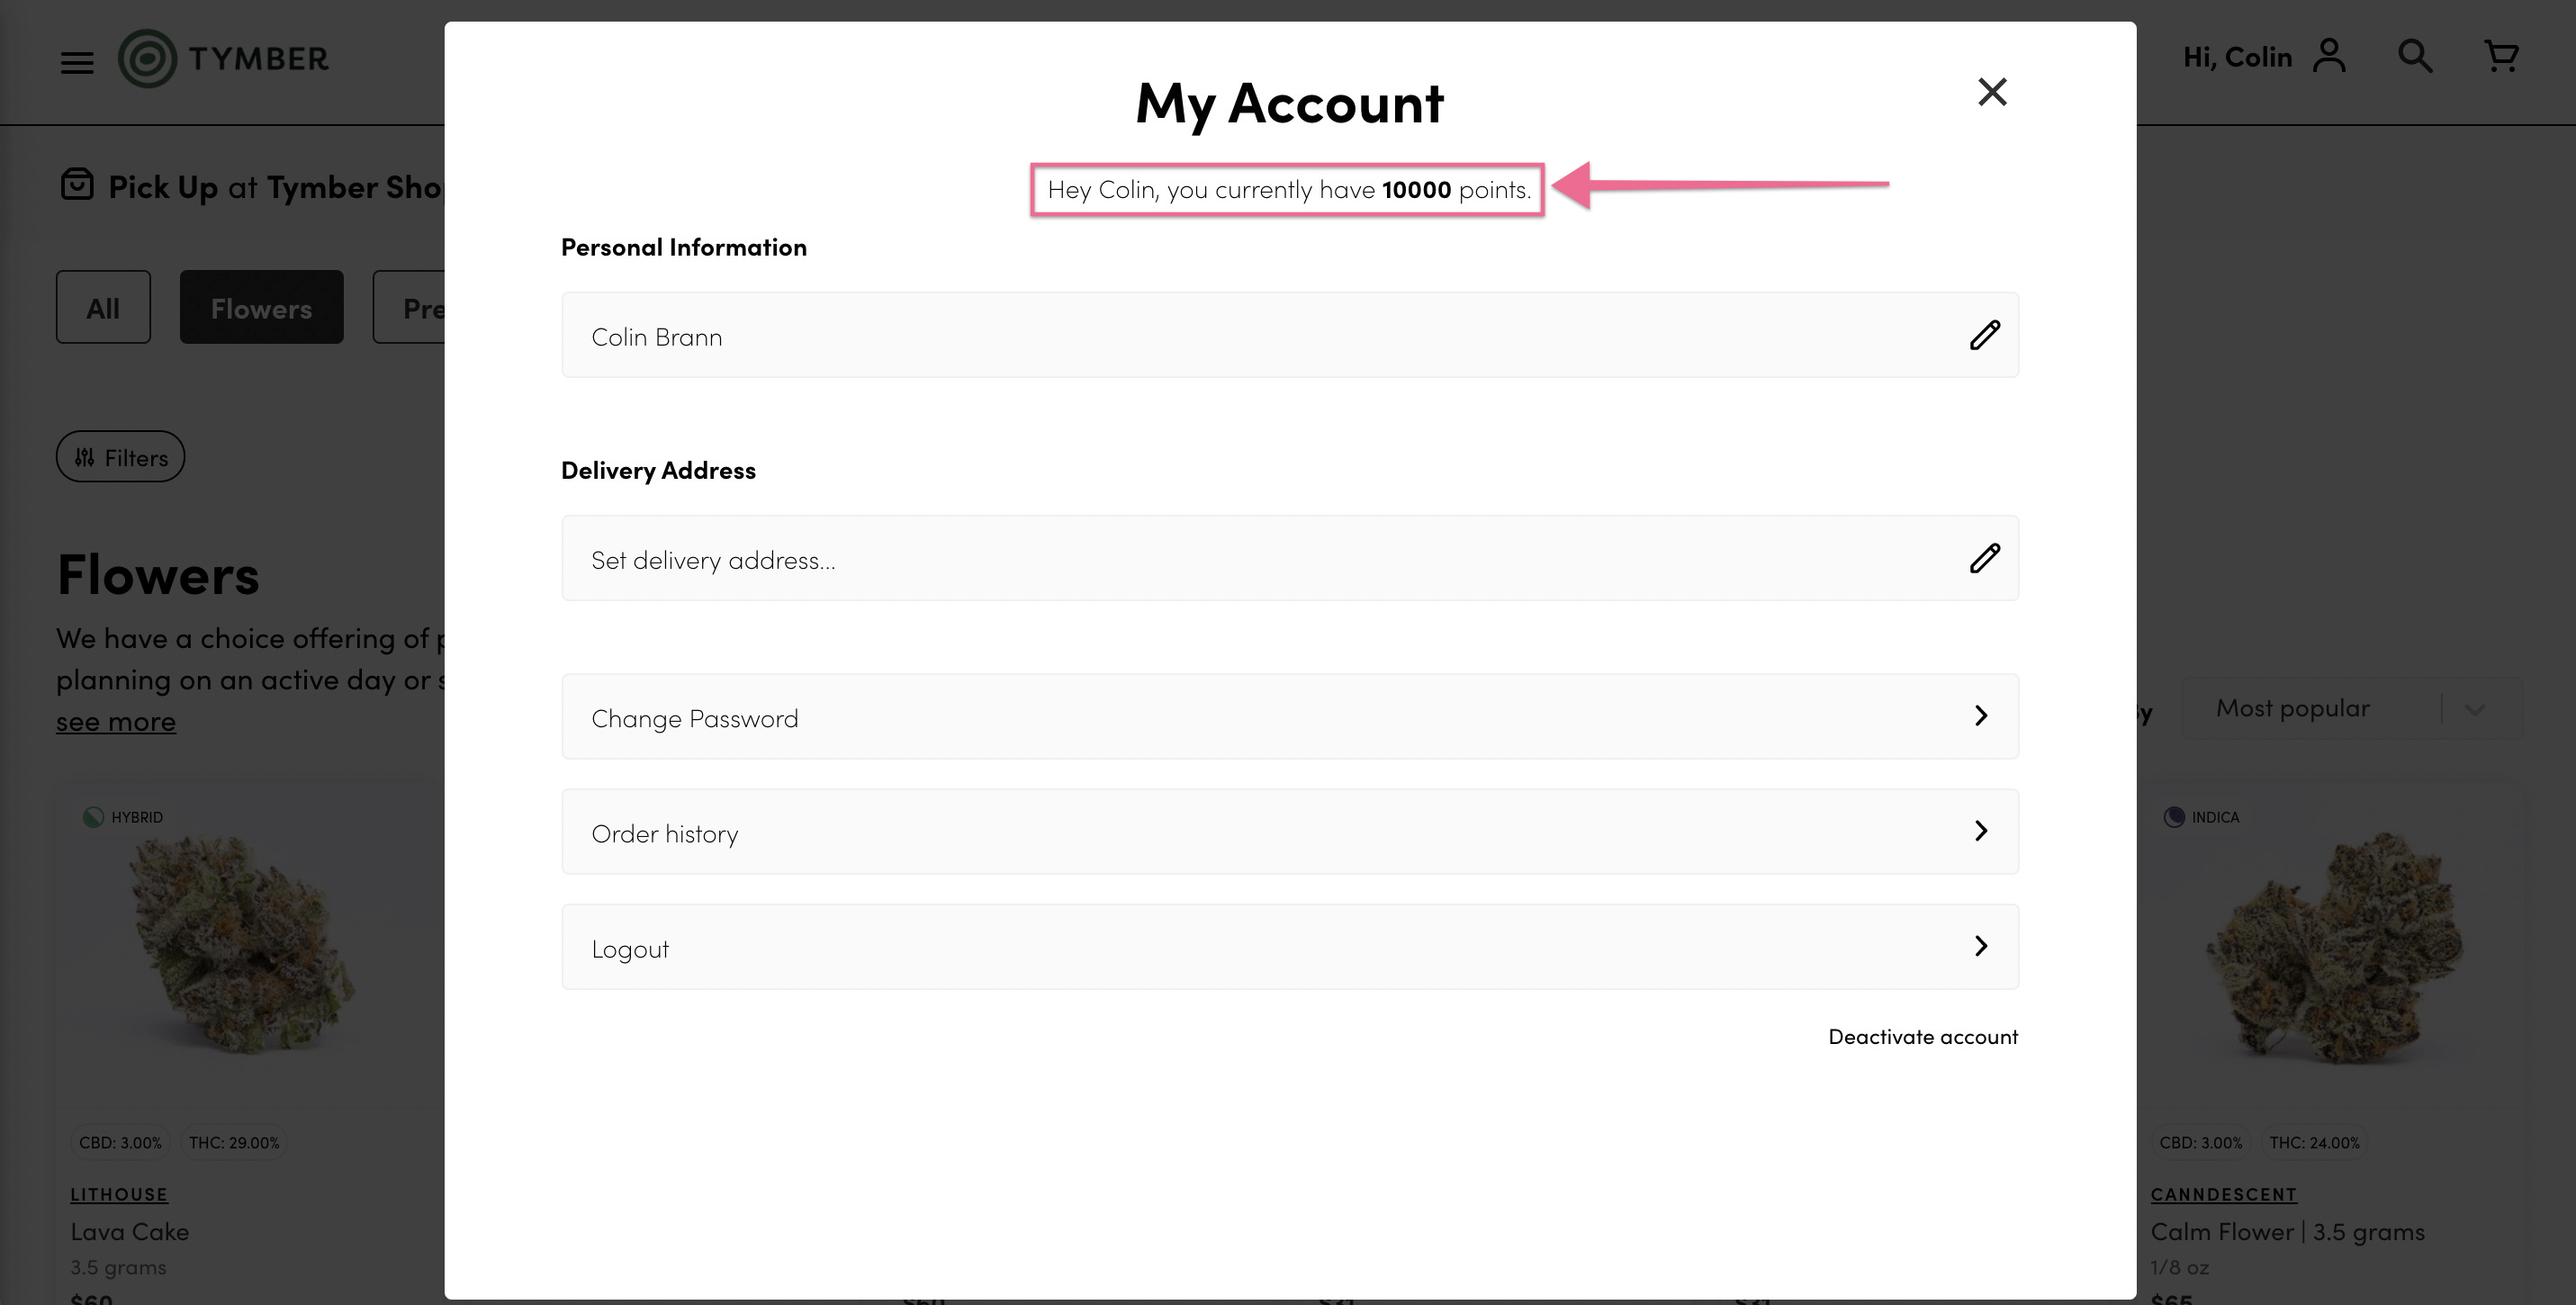
Task: Edit the Colin Brann name field
Action: coord(1984,335)
